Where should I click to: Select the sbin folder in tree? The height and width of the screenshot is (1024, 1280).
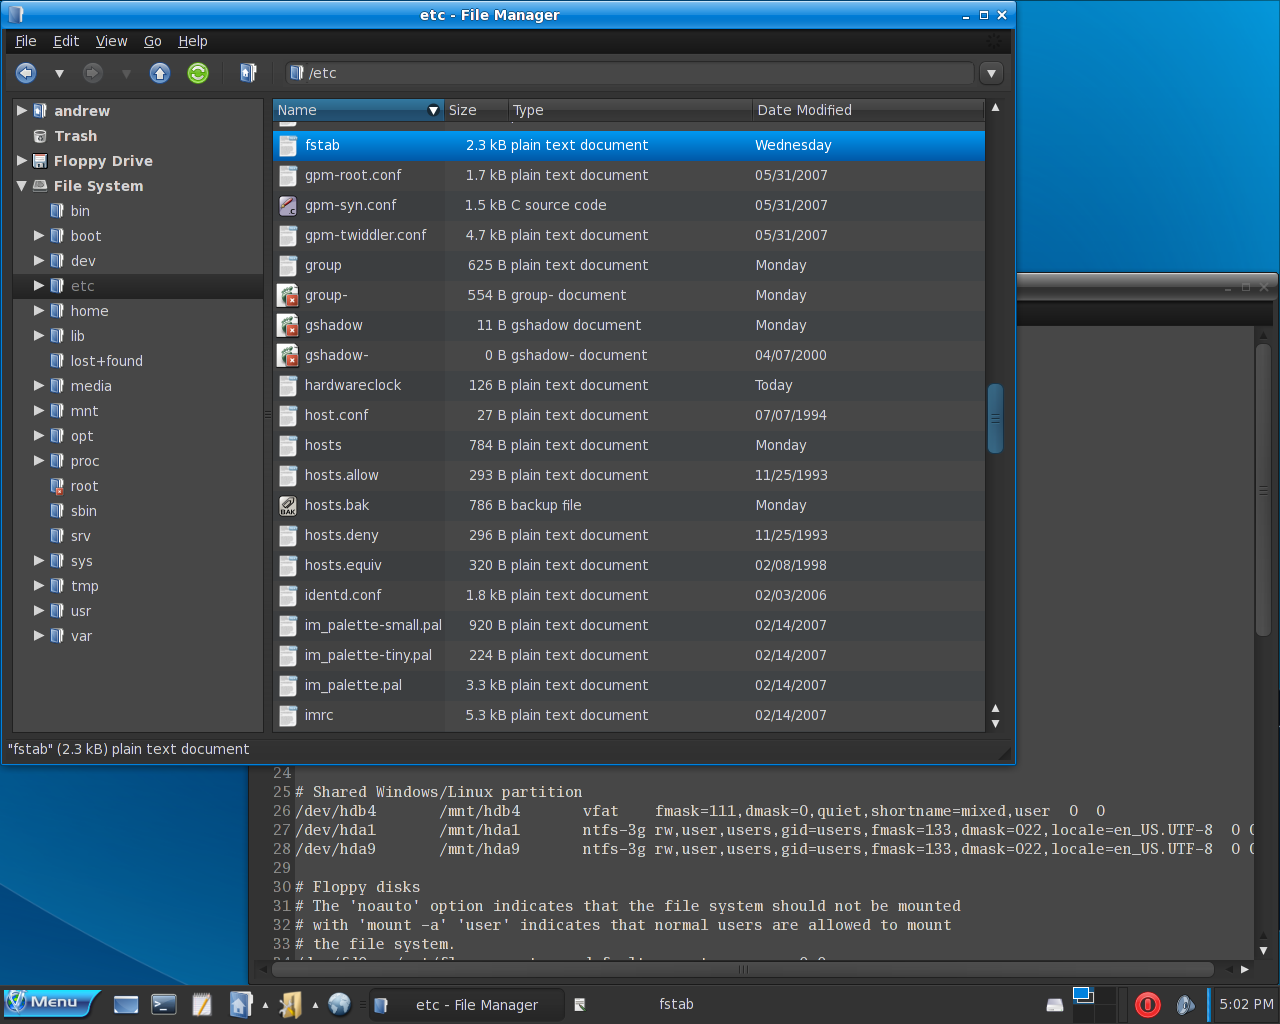coord(84,511)
